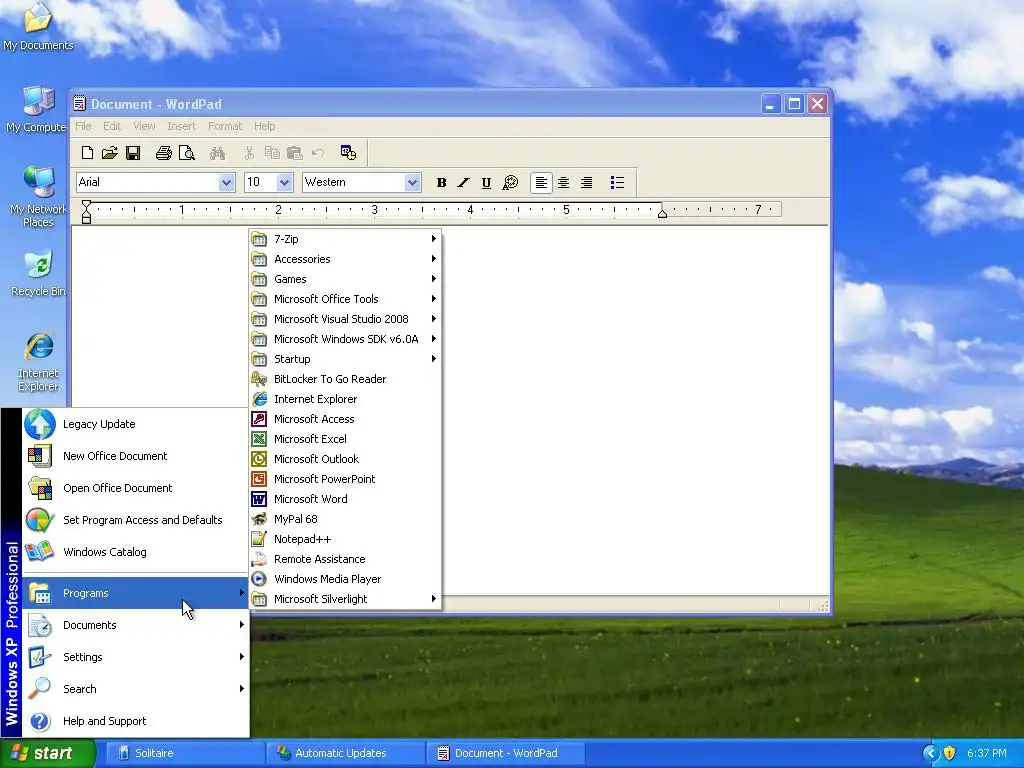
Task: Open the font size 10 dropdown
Action: tap(284, 182)
